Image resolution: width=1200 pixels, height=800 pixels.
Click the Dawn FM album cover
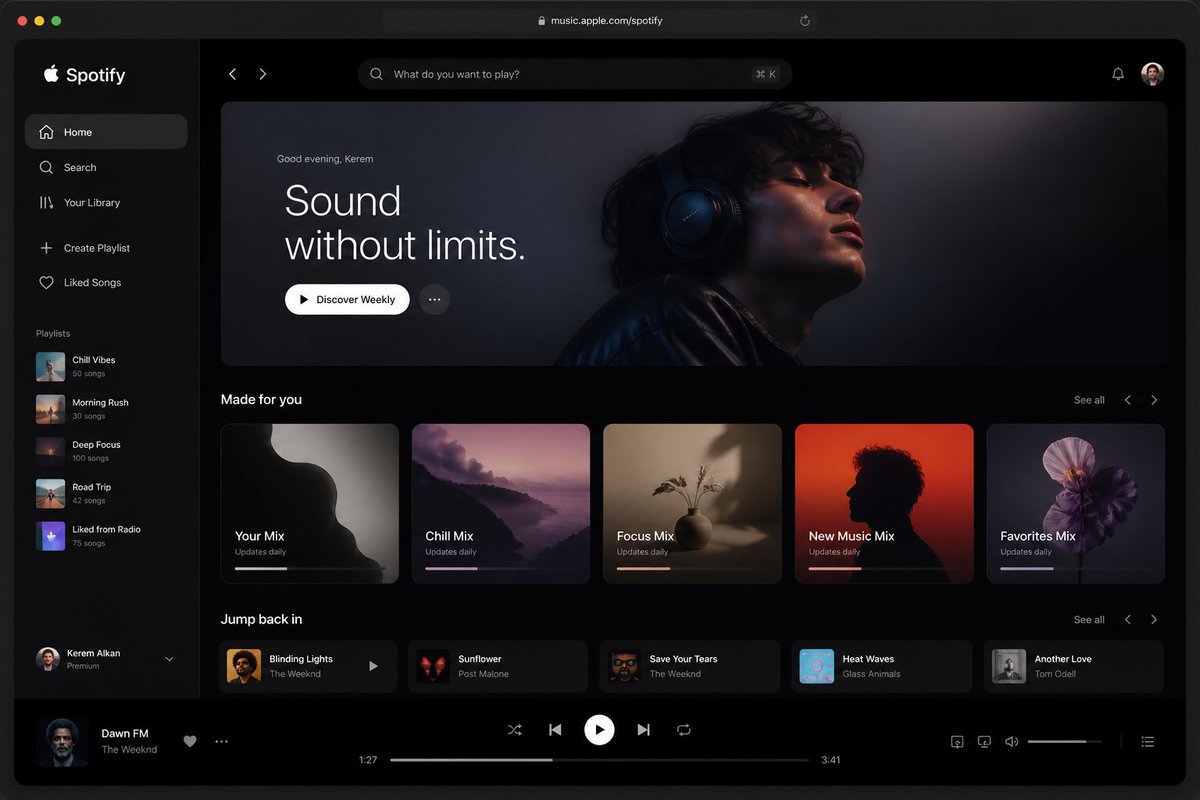62,741
